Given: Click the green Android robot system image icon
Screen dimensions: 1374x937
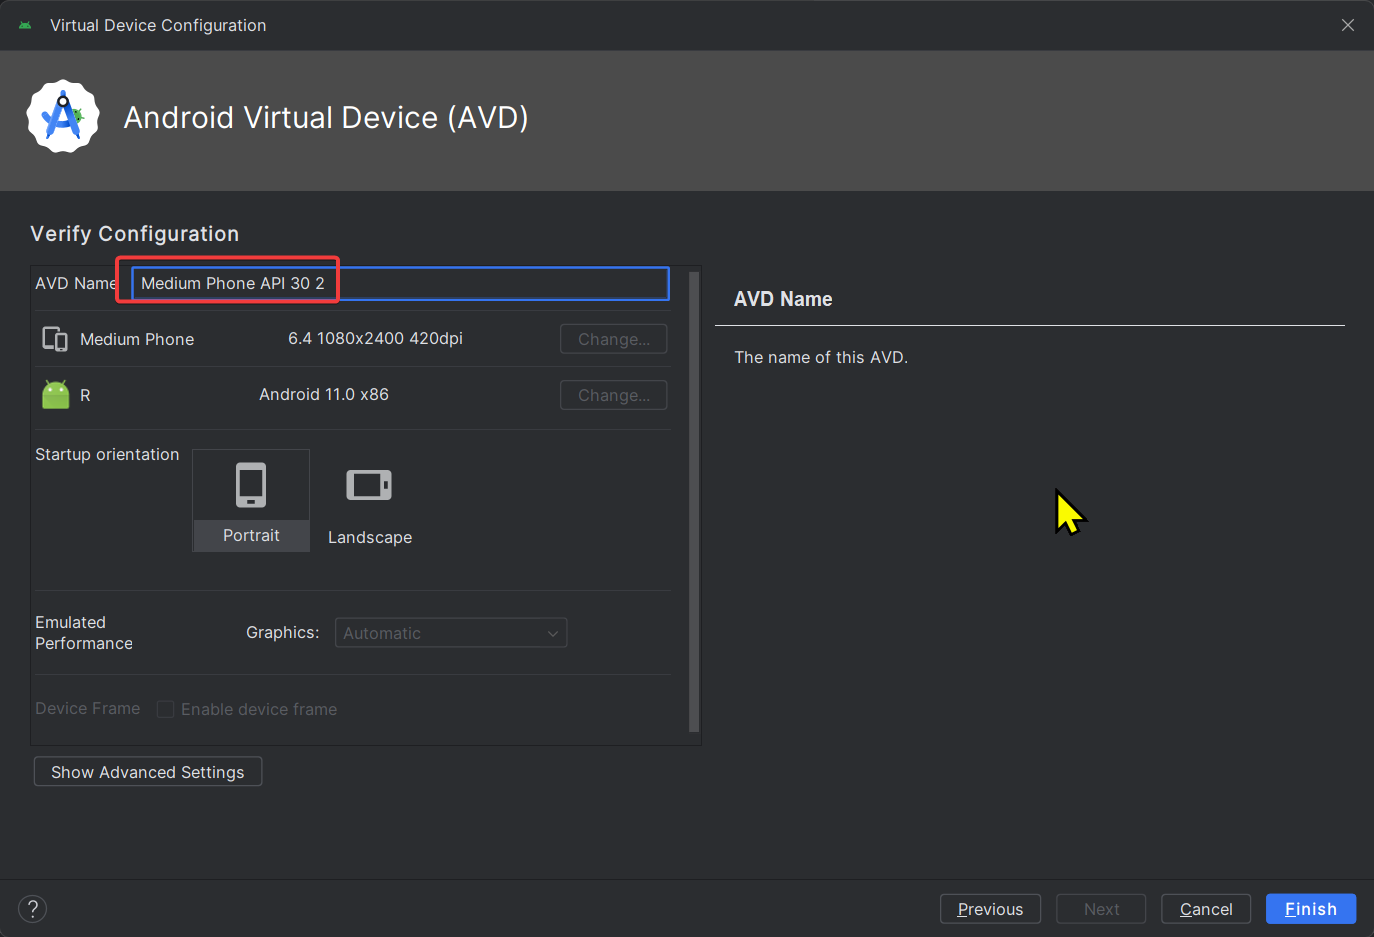Looking at the screenshot, I should coord(56,395).
